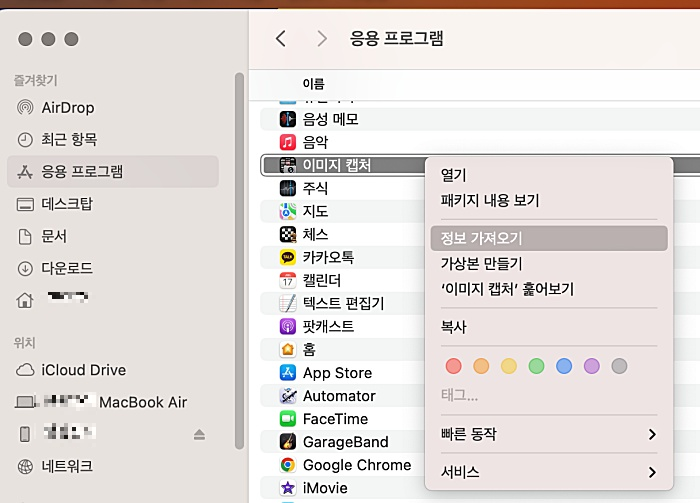Click the 음성 메모 file name
This screenshot has width=700, height=503.
331,119
